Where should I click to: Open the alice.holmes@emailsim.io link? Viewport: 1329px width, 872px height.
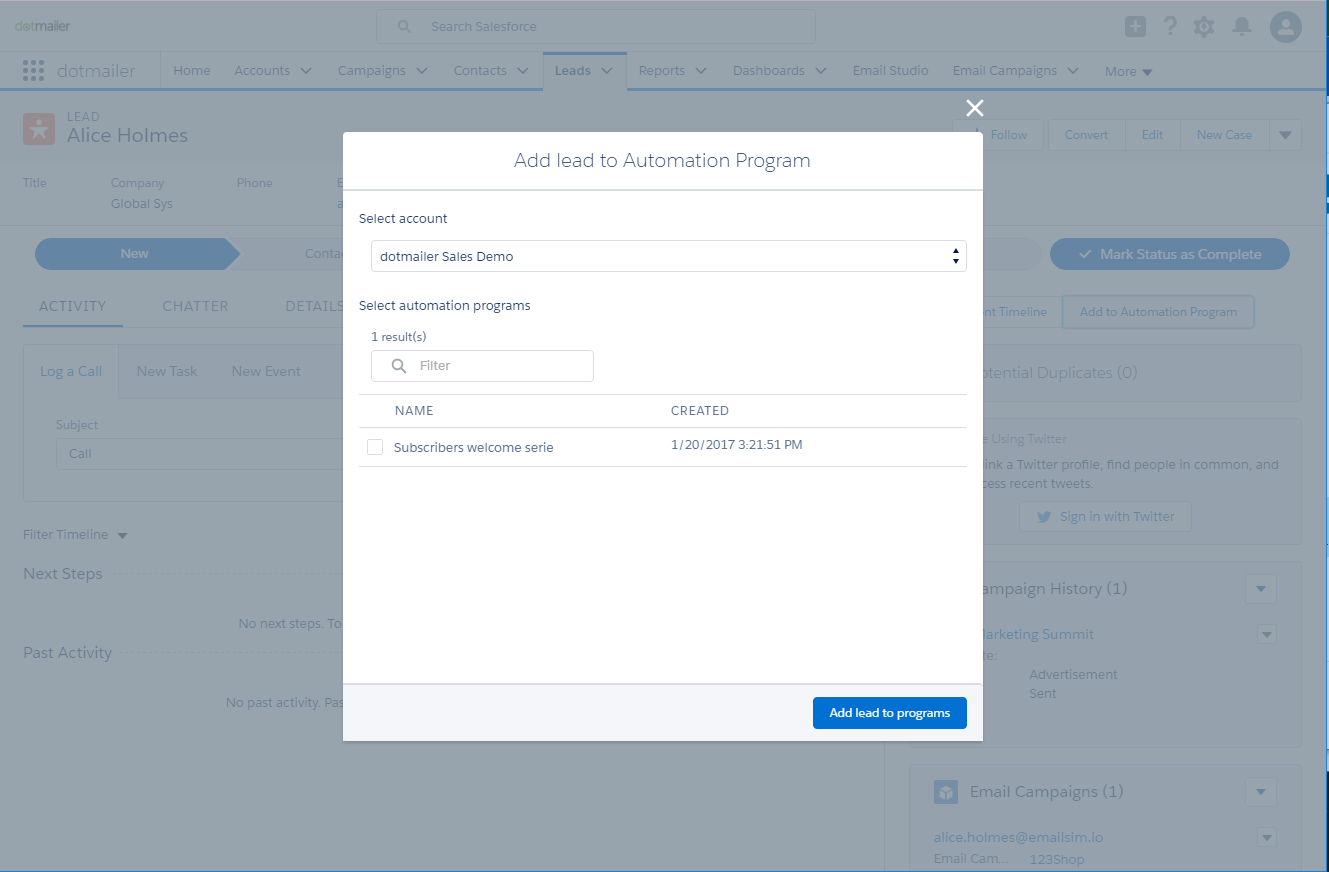1018,837
